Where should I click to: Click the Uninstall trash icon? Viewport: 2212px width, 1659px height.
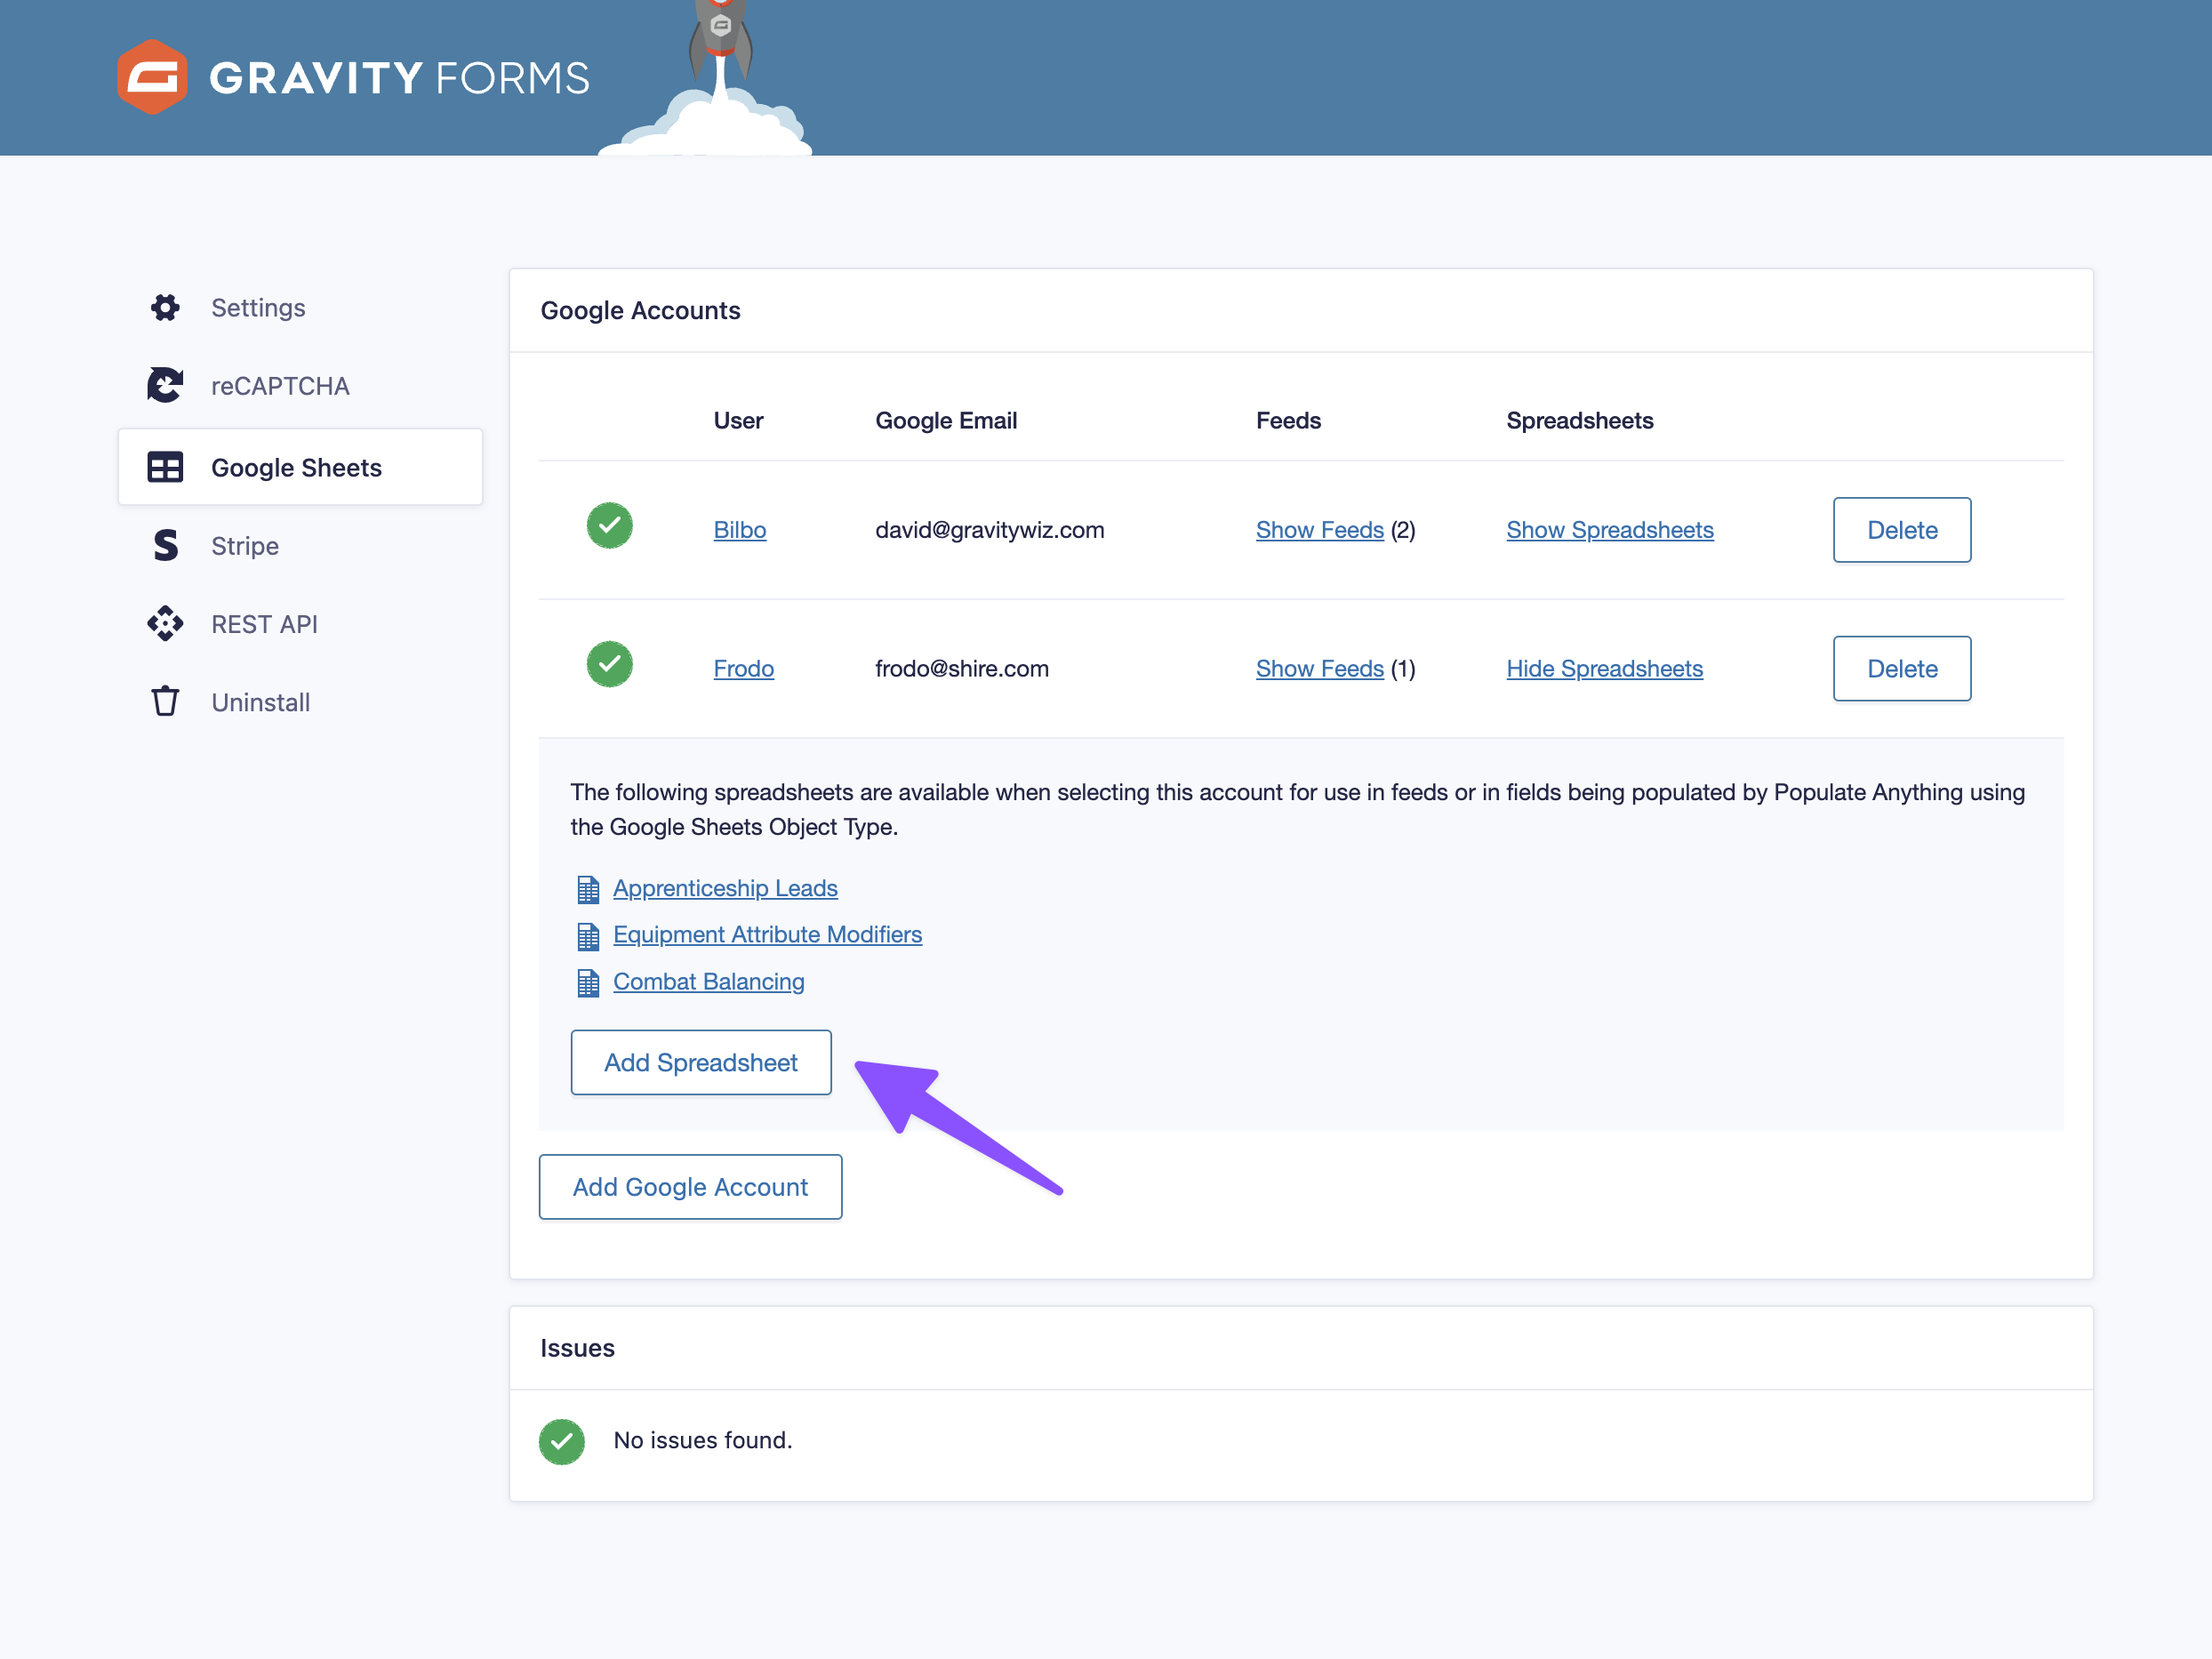[x=165, y=701]
